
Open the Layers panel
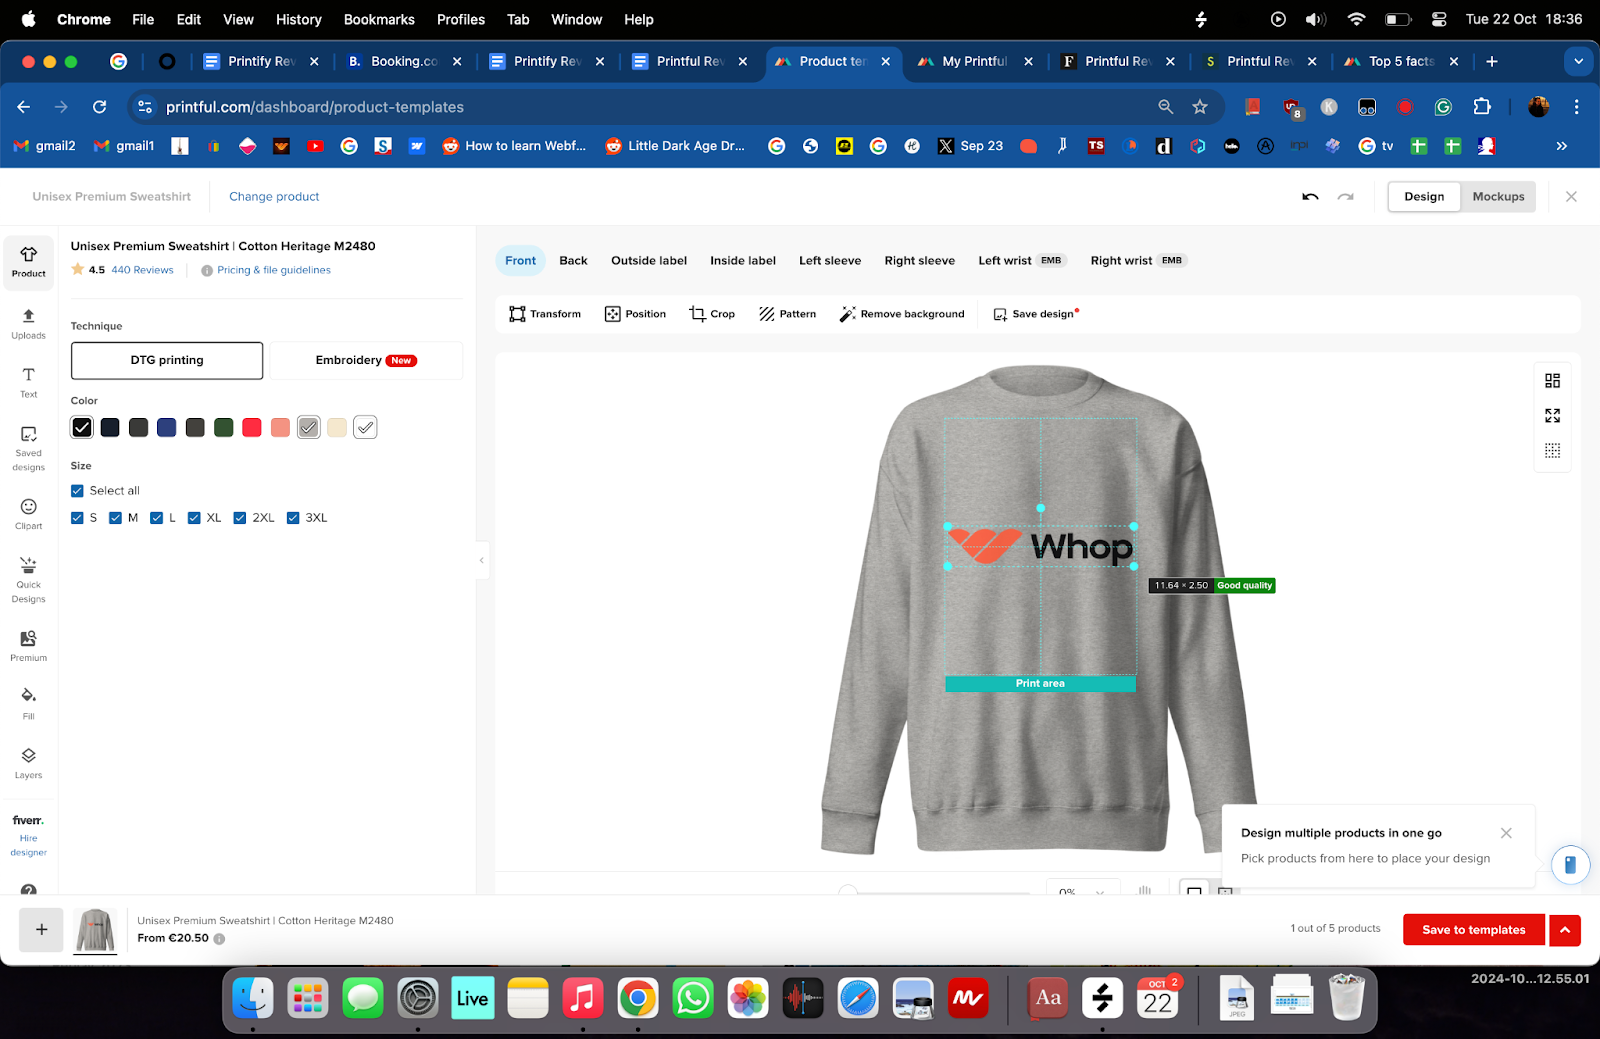pos(28,762)
